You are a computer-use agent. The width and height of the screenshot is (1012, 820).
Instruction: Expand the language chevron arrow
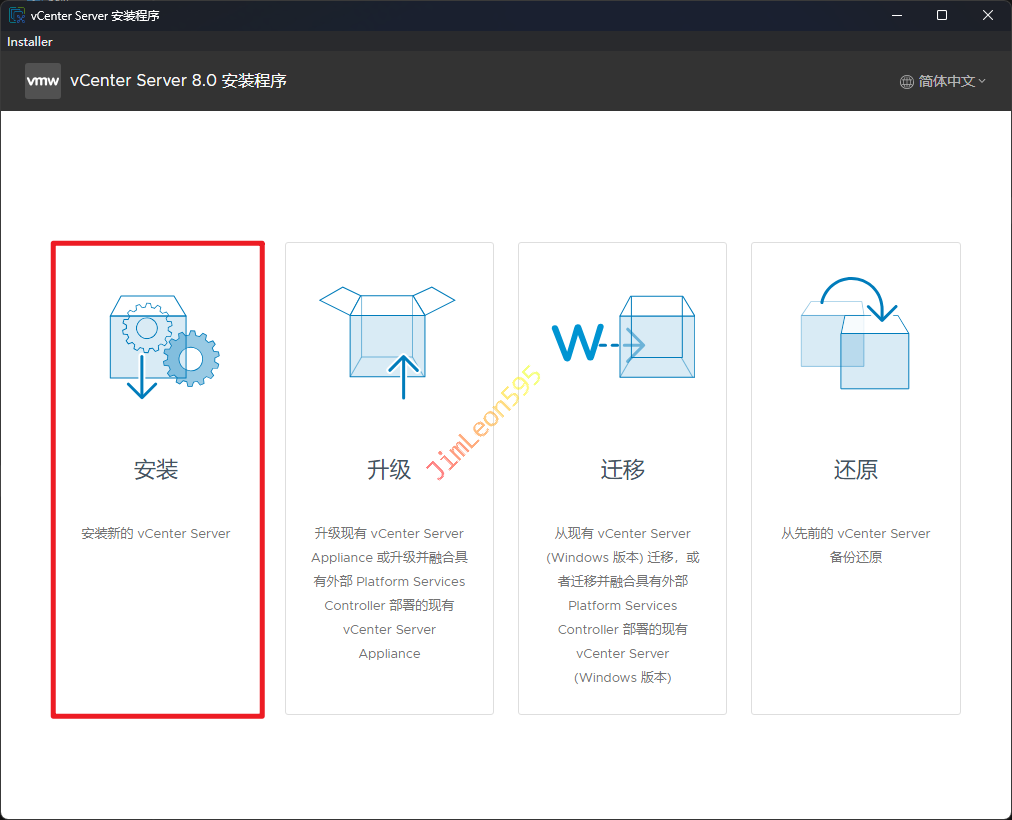pos(982,82)
